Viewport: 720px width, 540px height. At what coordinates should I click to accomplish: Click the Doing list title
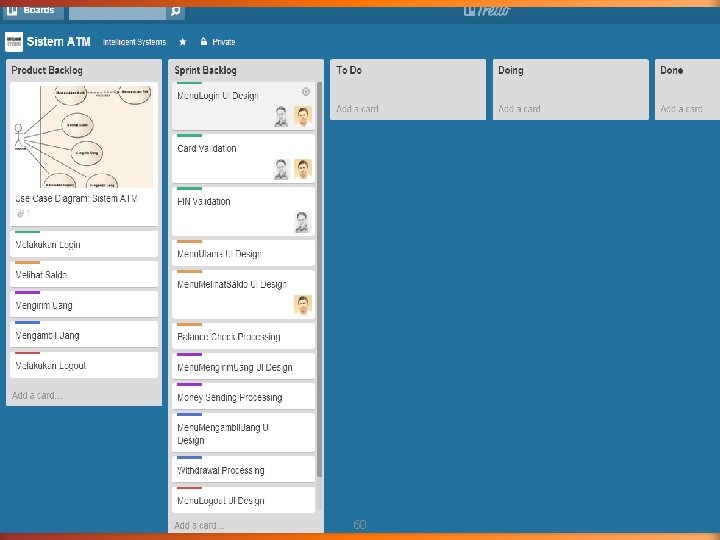(511, 70)
